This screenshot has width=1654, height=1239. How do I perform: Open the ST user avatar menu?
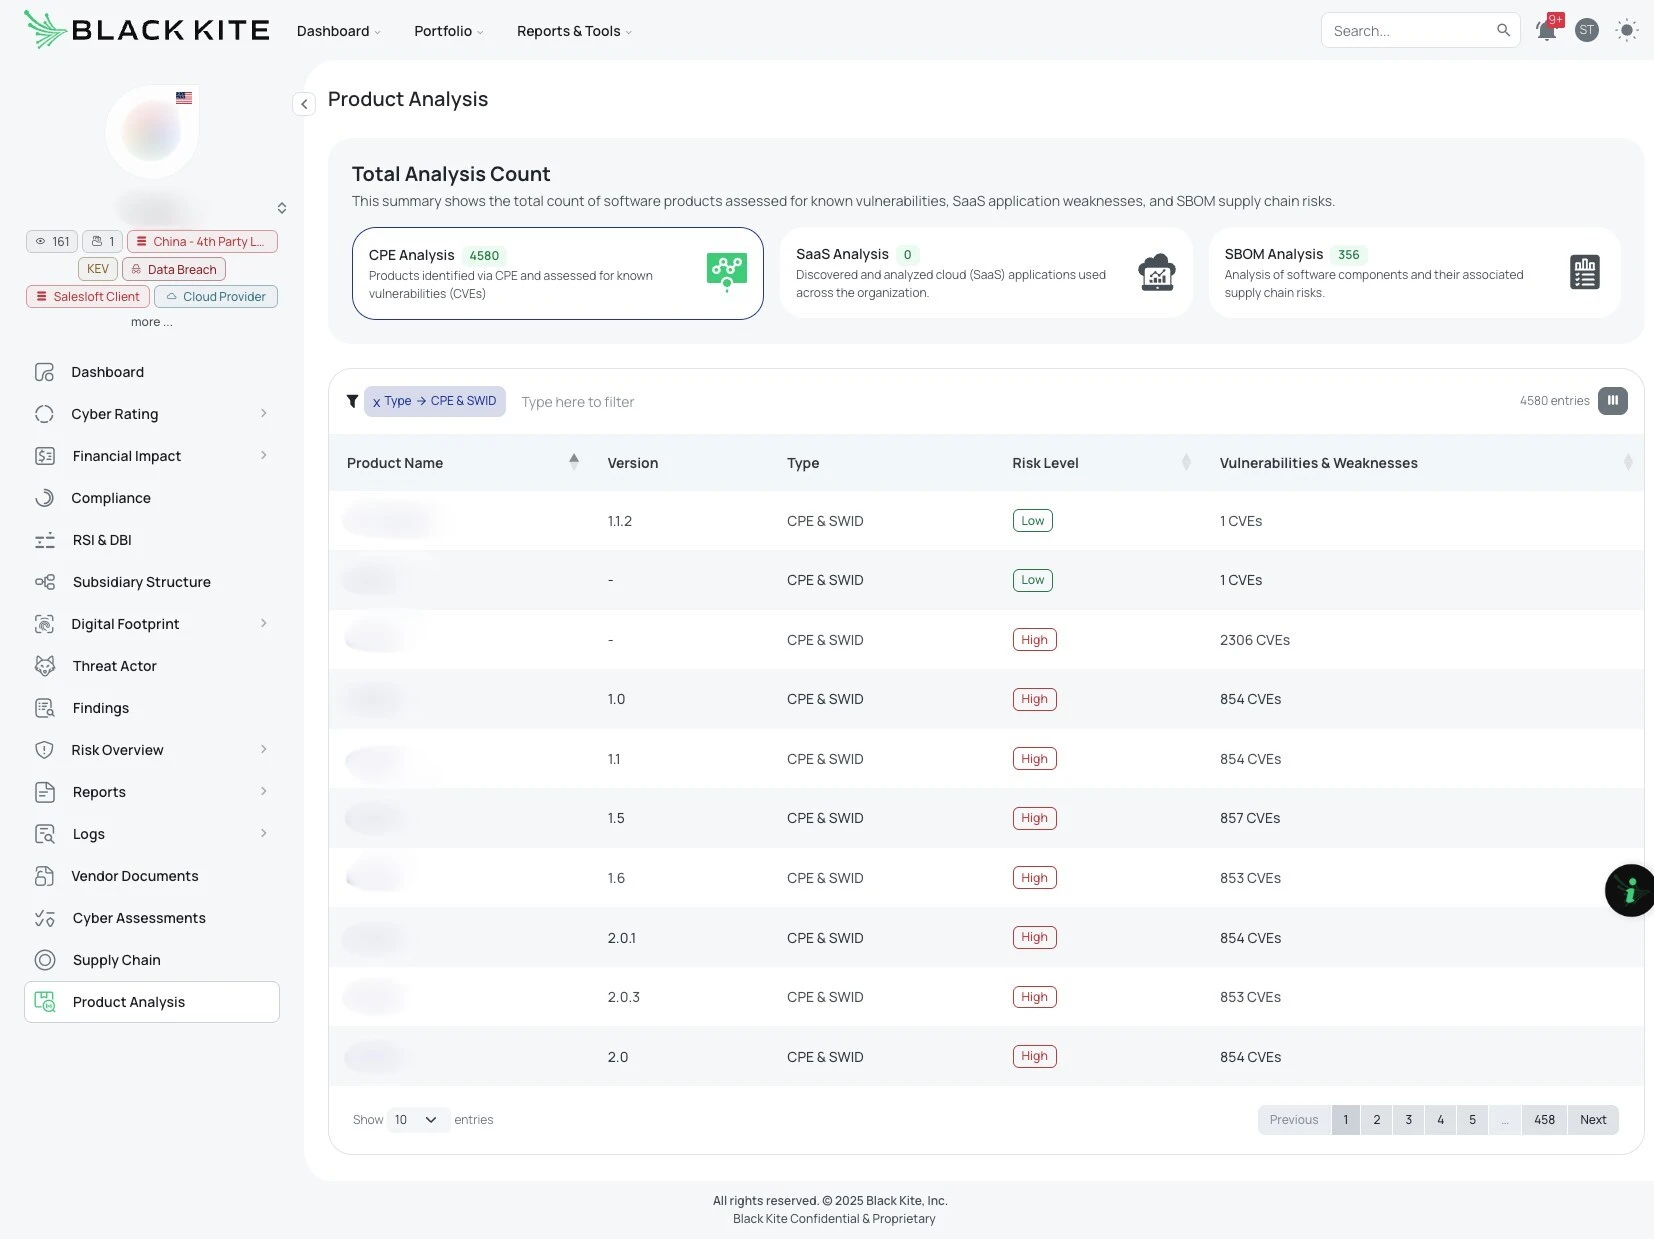(x=1586, y=30)
